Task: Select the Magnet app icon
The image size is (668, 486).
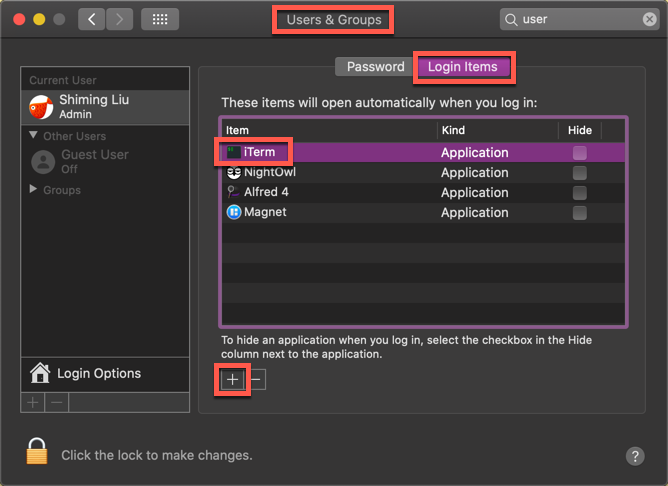Action: [x=234, y=212]
